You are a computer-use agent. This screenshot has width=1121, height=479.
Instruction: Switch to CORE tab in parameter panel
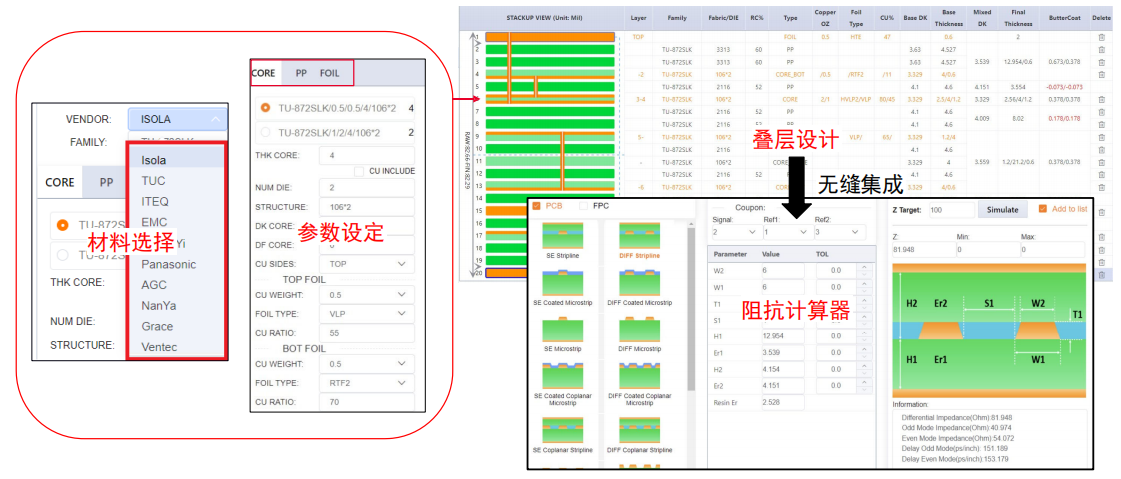tap(263, 73)
